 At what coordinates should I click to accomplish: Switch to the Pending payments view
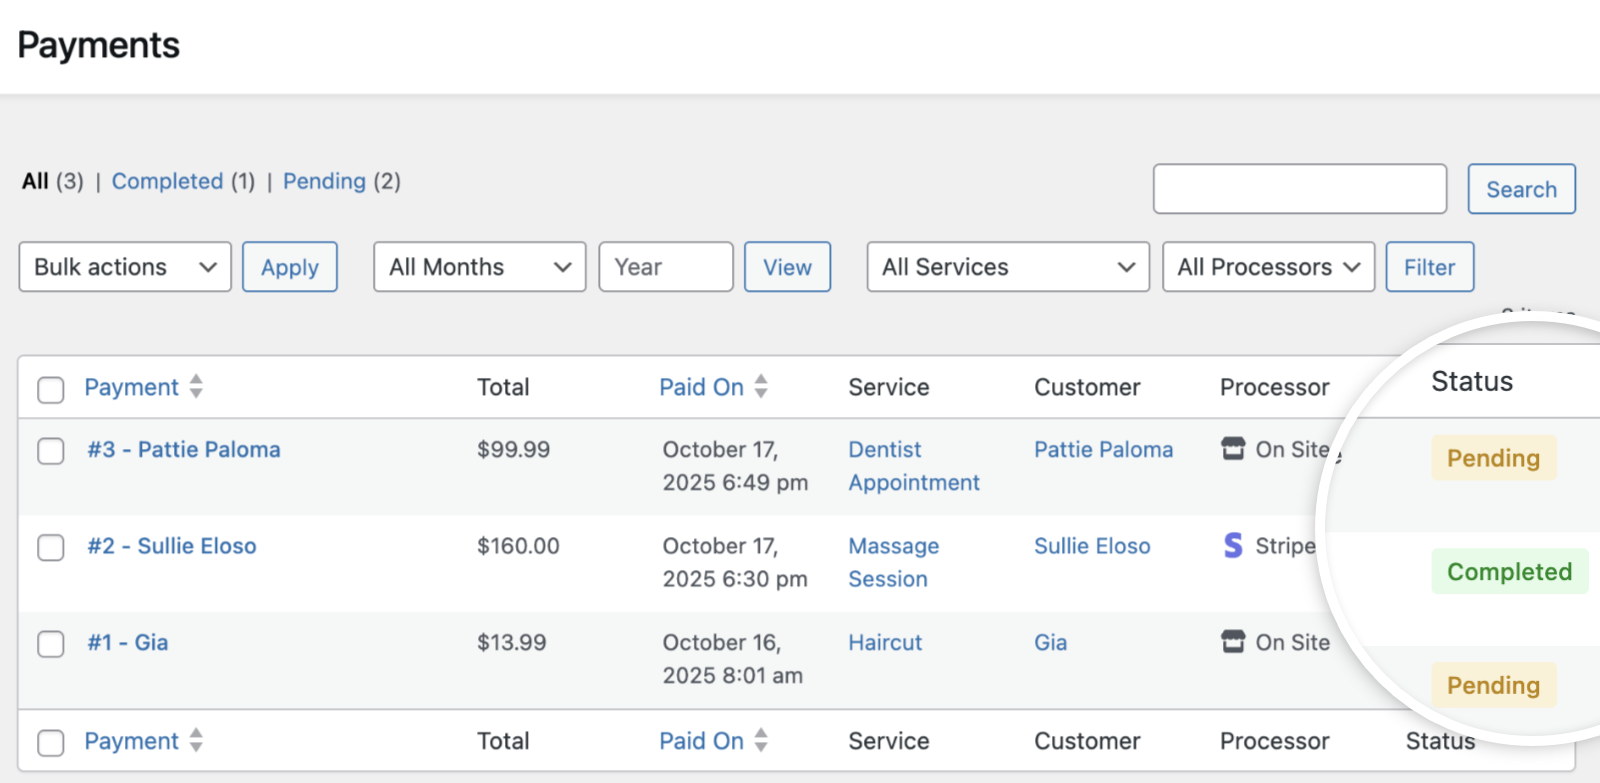(x=324, y=181)
